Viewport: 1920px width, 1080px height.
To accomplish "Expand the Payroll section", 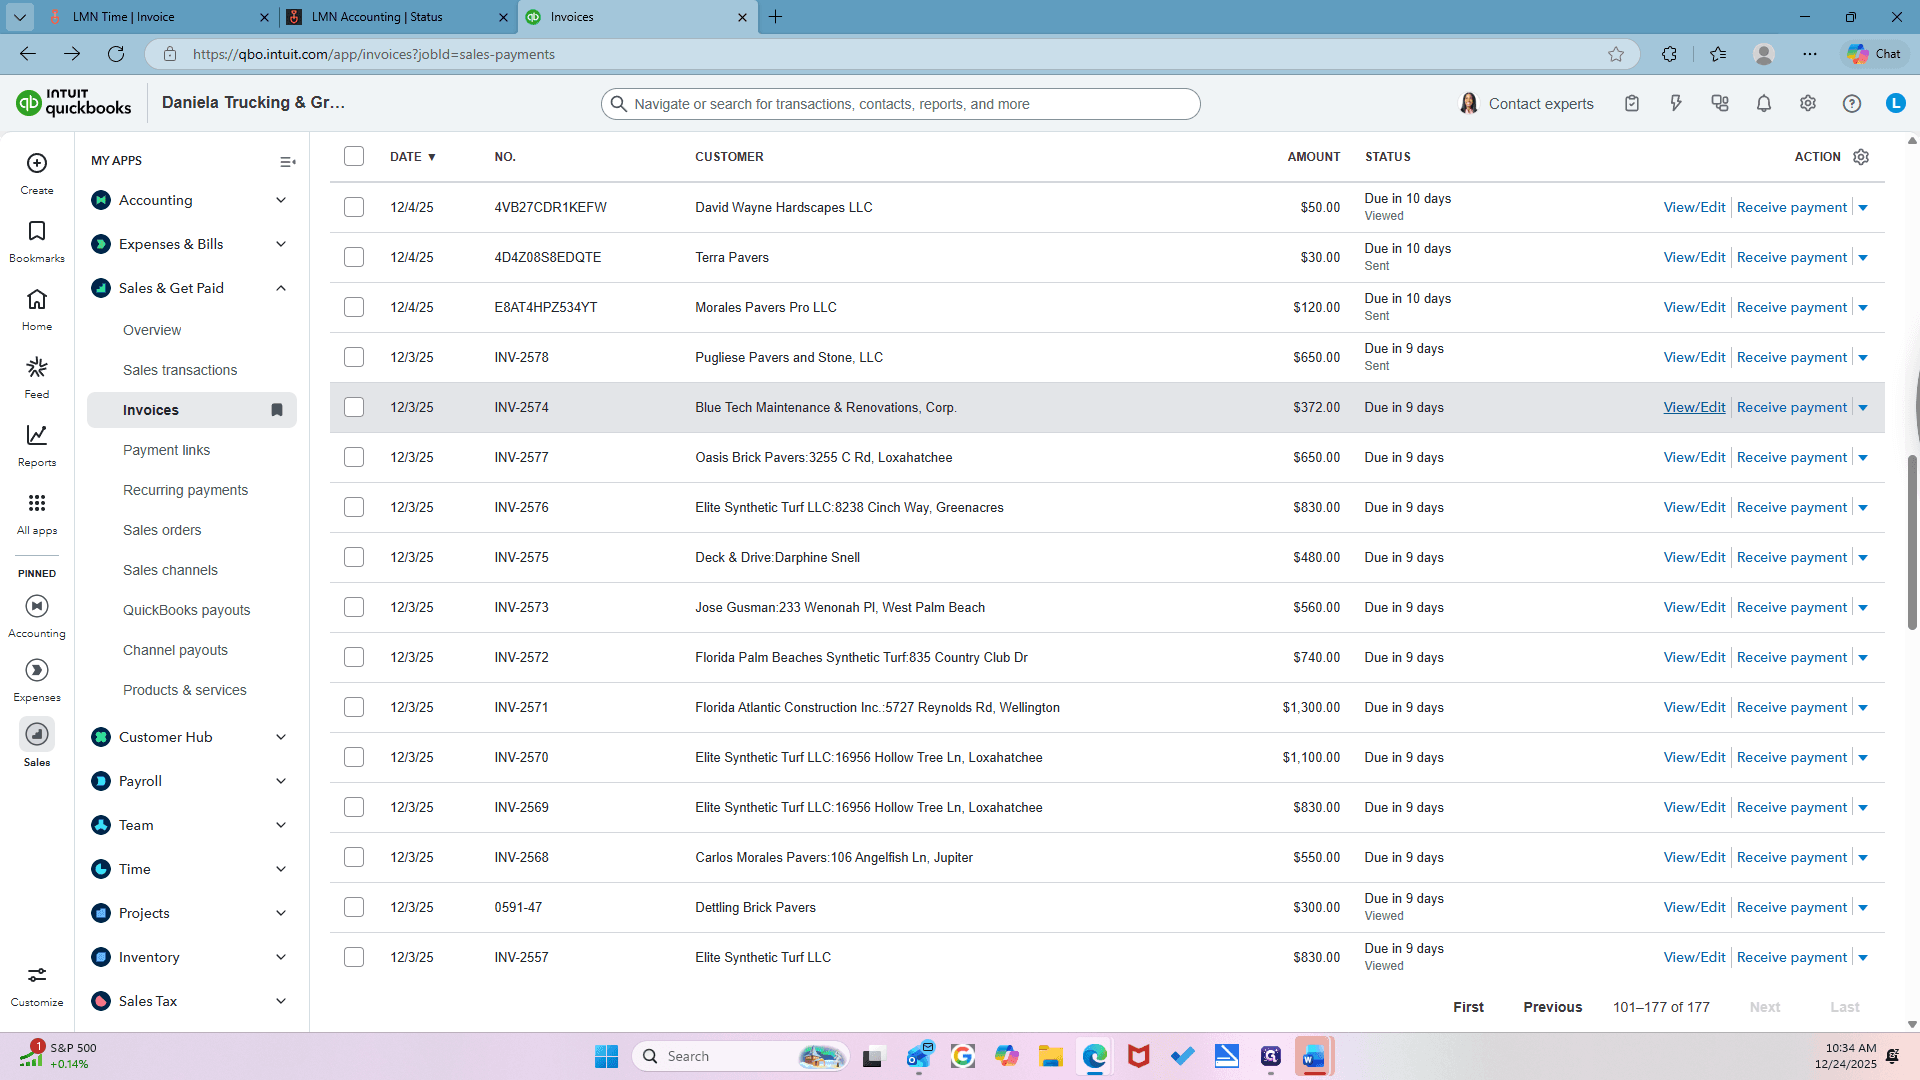I will pyautogui.click(x=281, y=781).
